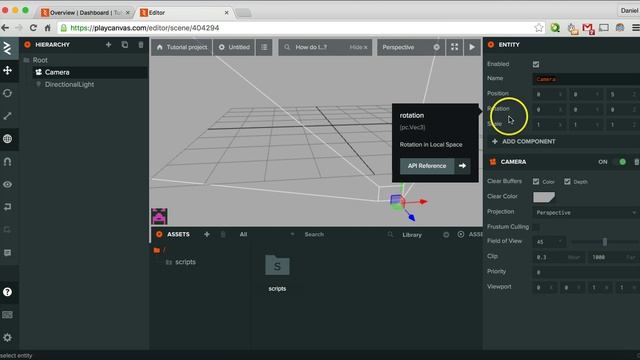This screenshot has height=360, width=640.
Task: Toggle the Frustum Culling checkbox
Action: pos(536,227)
